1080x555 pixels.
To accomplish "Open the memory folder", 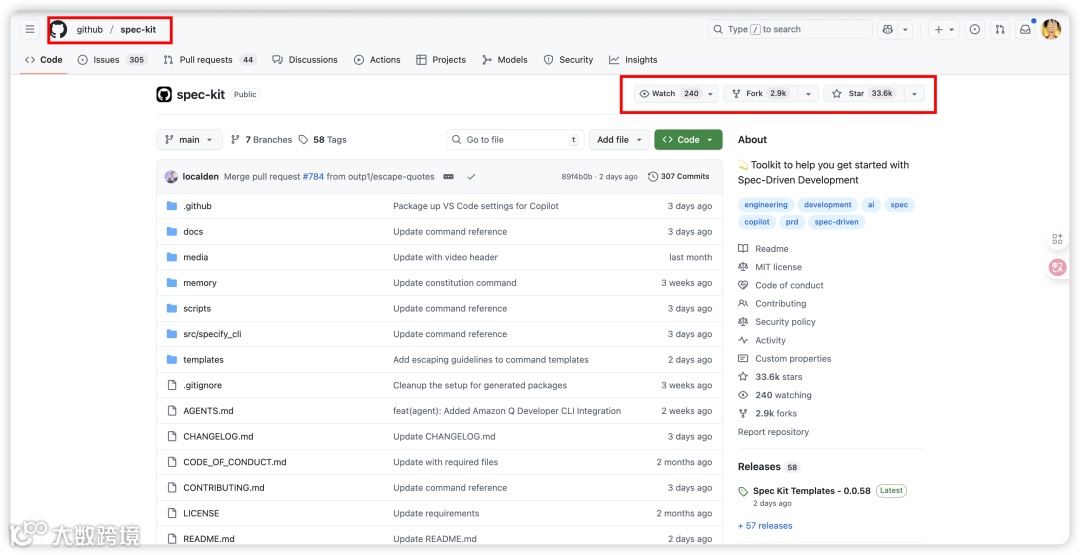I will point(200,283).
